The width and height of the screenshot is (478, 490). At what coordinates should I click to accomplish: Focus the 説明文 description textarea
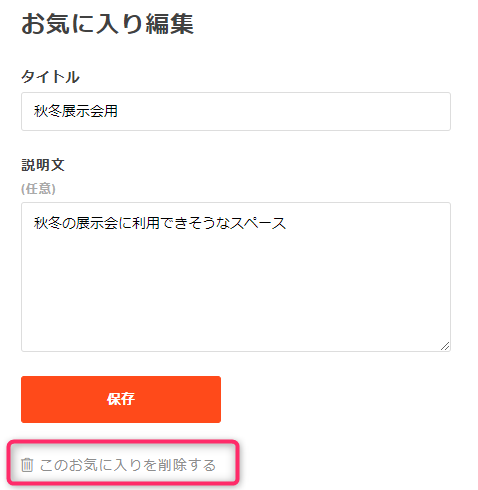tap(236, 277)
